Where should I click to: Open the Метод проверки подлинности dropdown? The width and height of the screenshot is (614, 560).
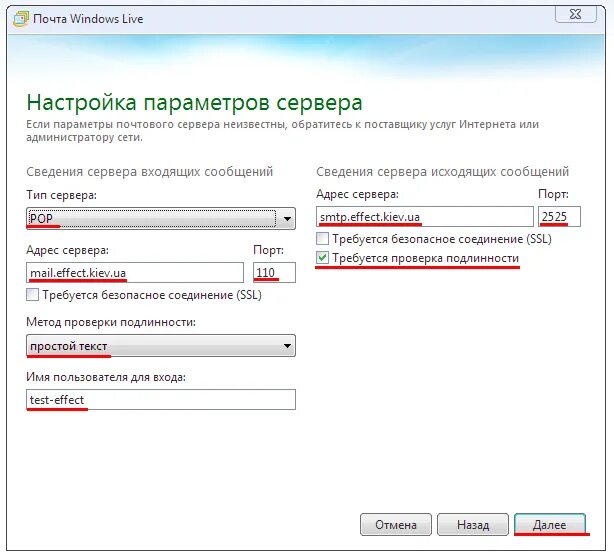(x=161, y=346)
